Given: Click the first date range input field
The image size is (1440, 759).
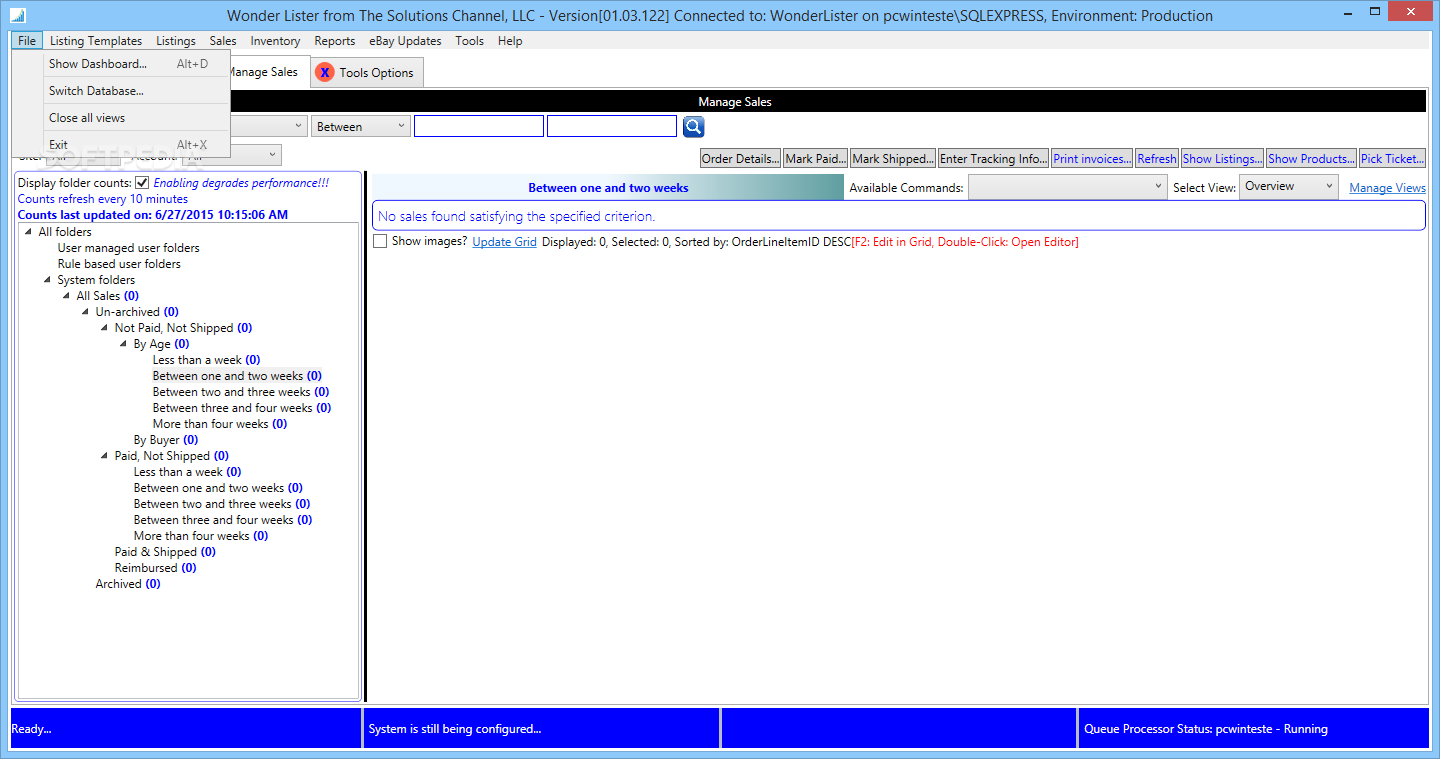Looking at the screenshot, I should pyautogui.click(x=479, y=127).
